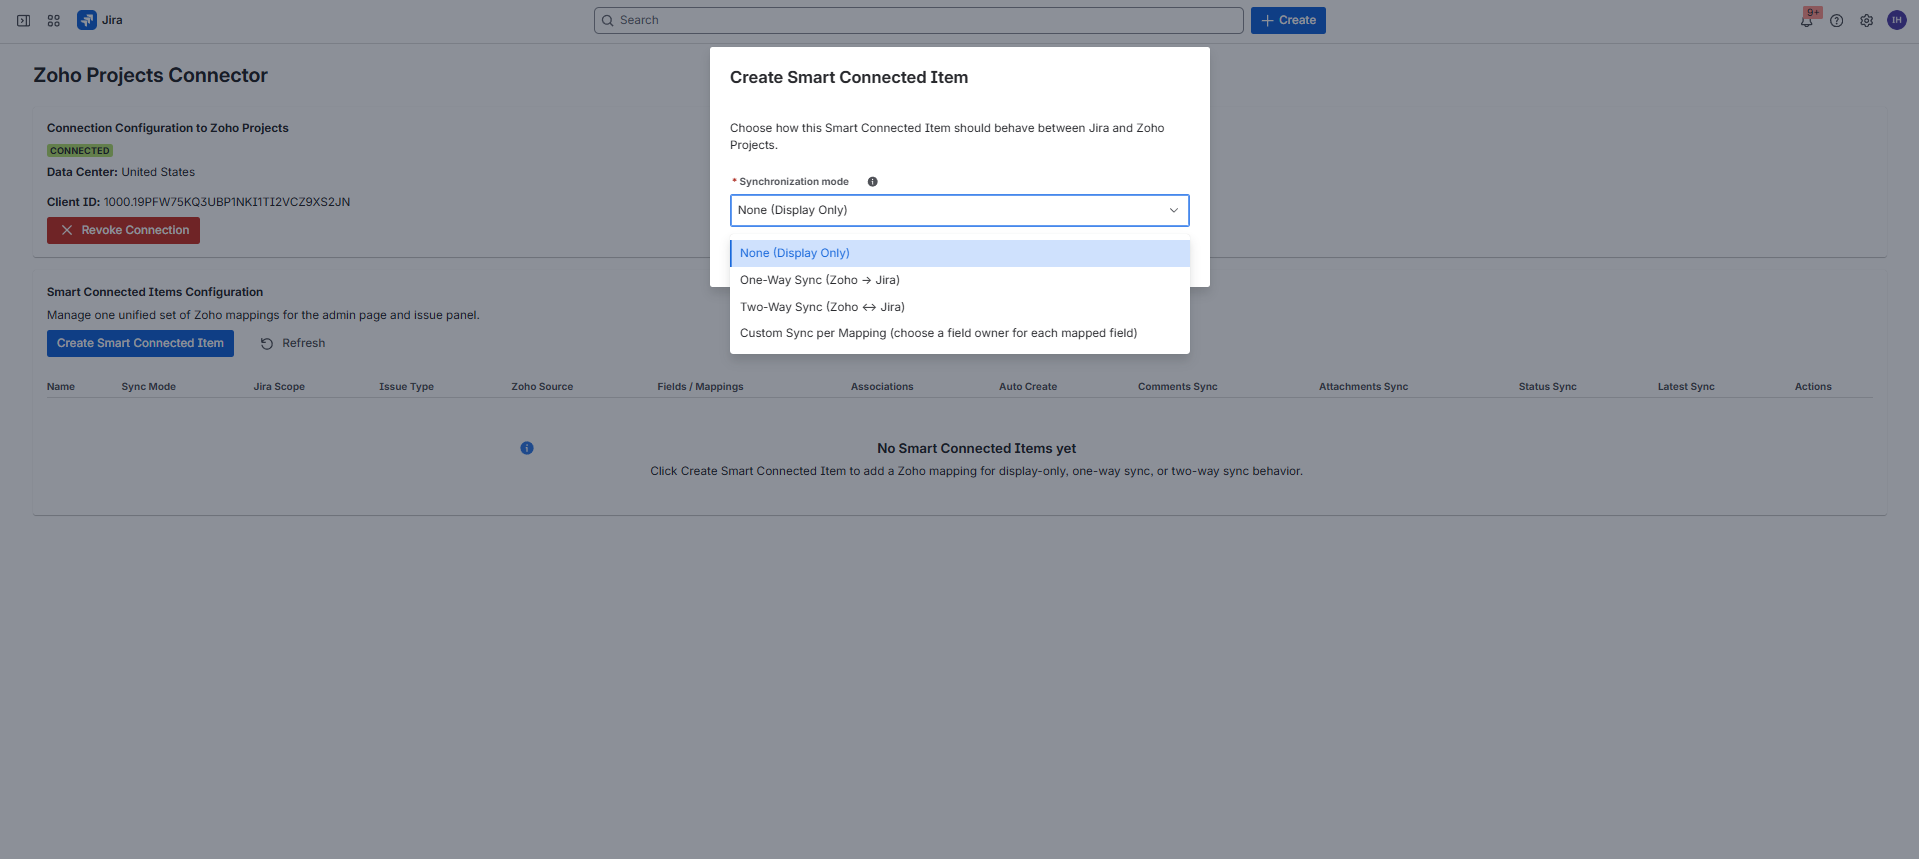This screenshot has height=859, width=1919.
Task: Click the CONNECTED status badge
Action: click(80, 151)
